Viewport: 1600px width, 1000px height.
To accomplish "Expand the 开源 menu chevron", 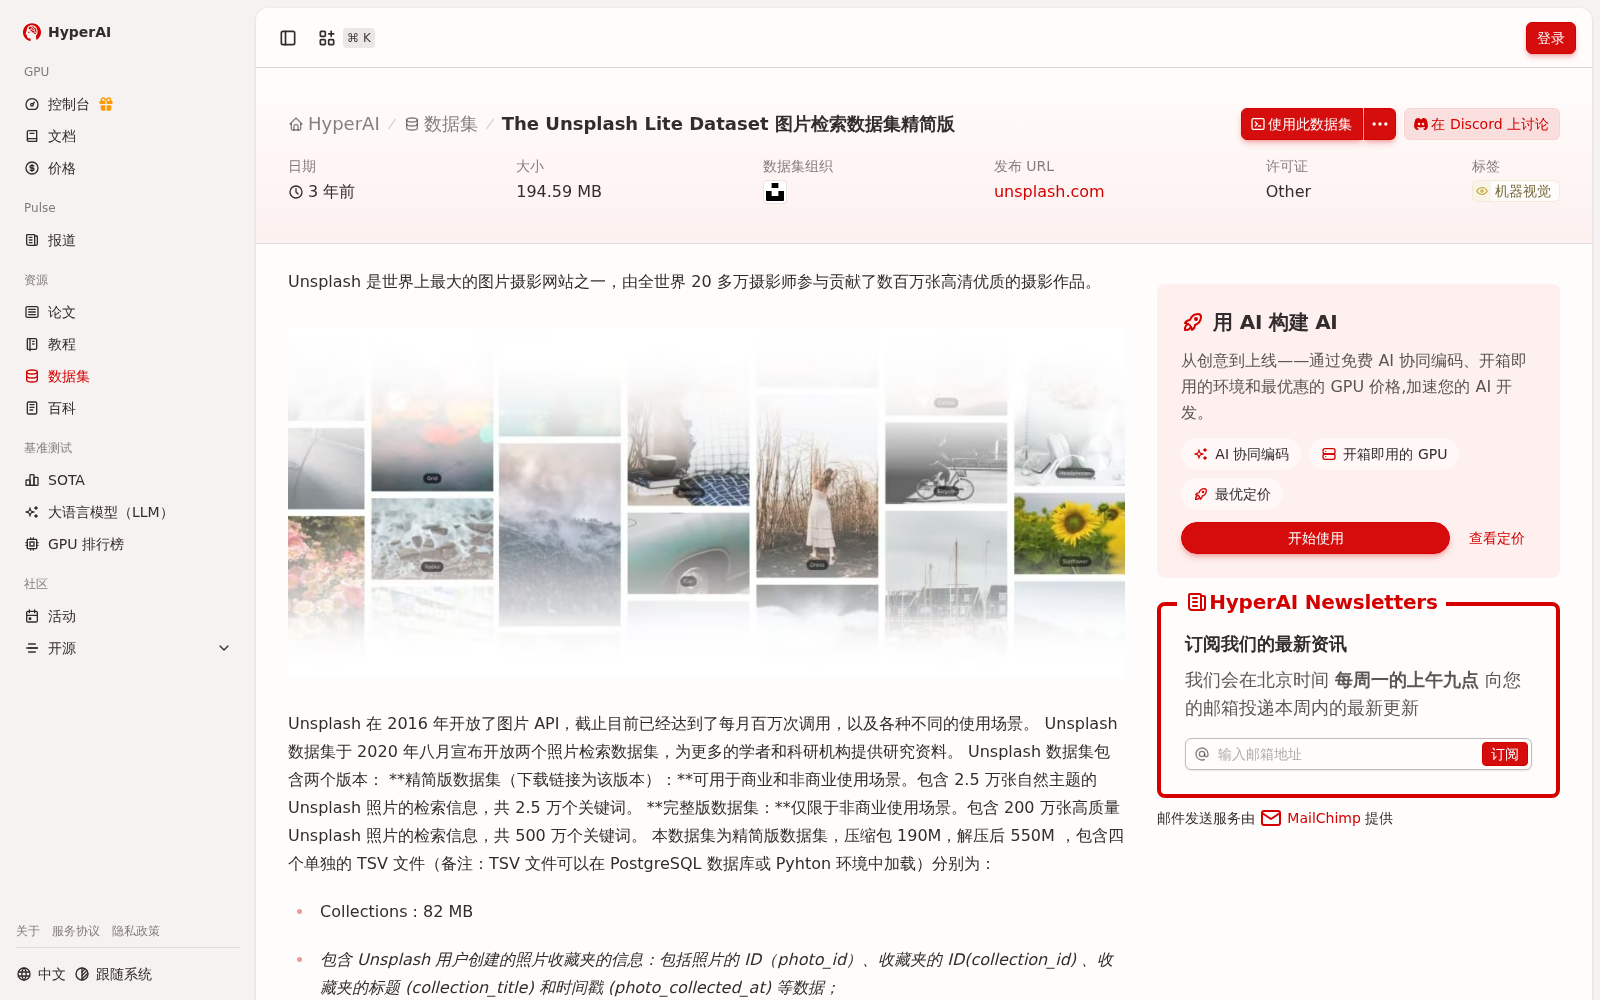I will pos(224,648).
